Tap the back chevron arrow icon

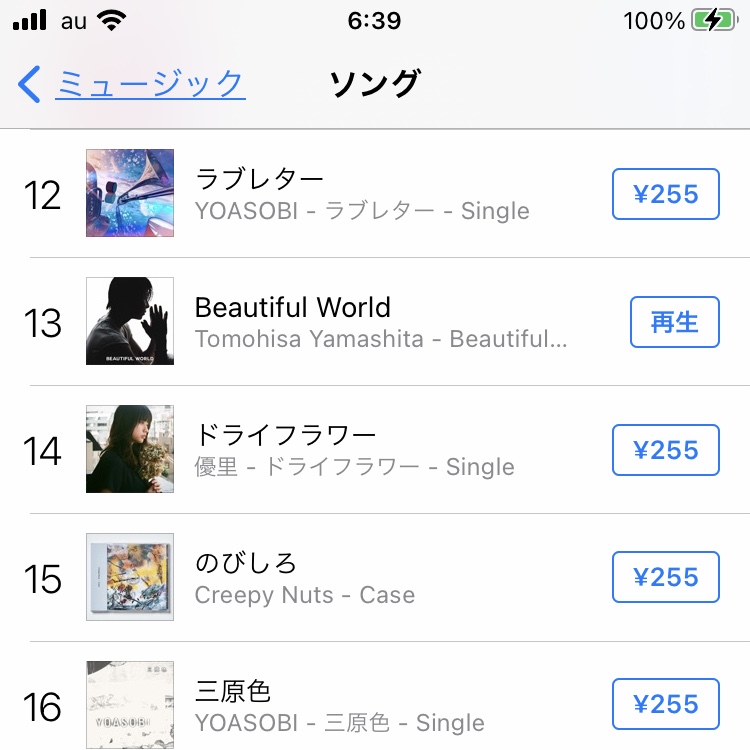29,84
